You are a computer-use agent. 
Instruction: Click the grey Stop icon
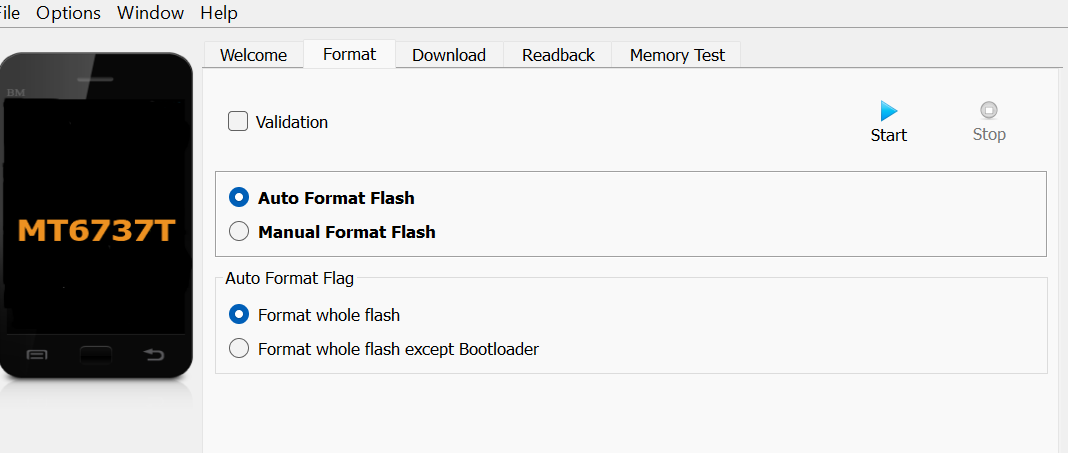coord(989,111)
